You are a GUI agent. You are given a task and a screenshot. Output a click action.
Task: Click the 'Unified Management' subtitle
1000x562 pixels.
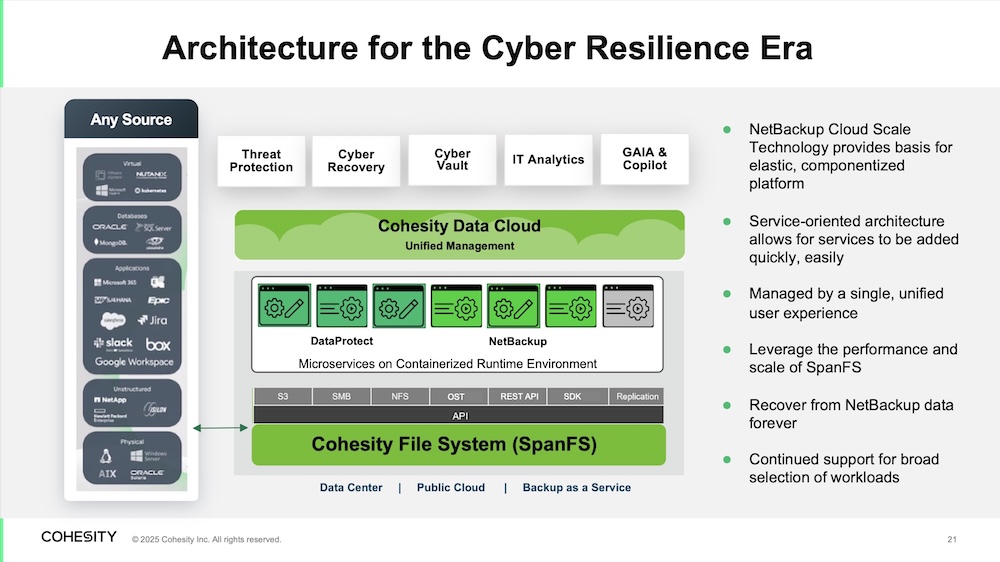[x=460, y=246]
